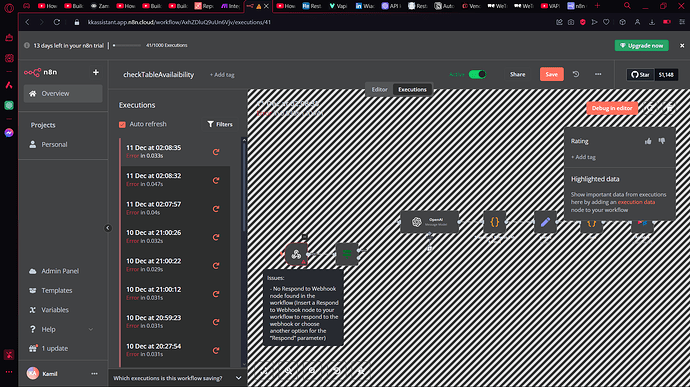Follow the execution data link
Screen dimensions: 690x387
coord(636,202)
